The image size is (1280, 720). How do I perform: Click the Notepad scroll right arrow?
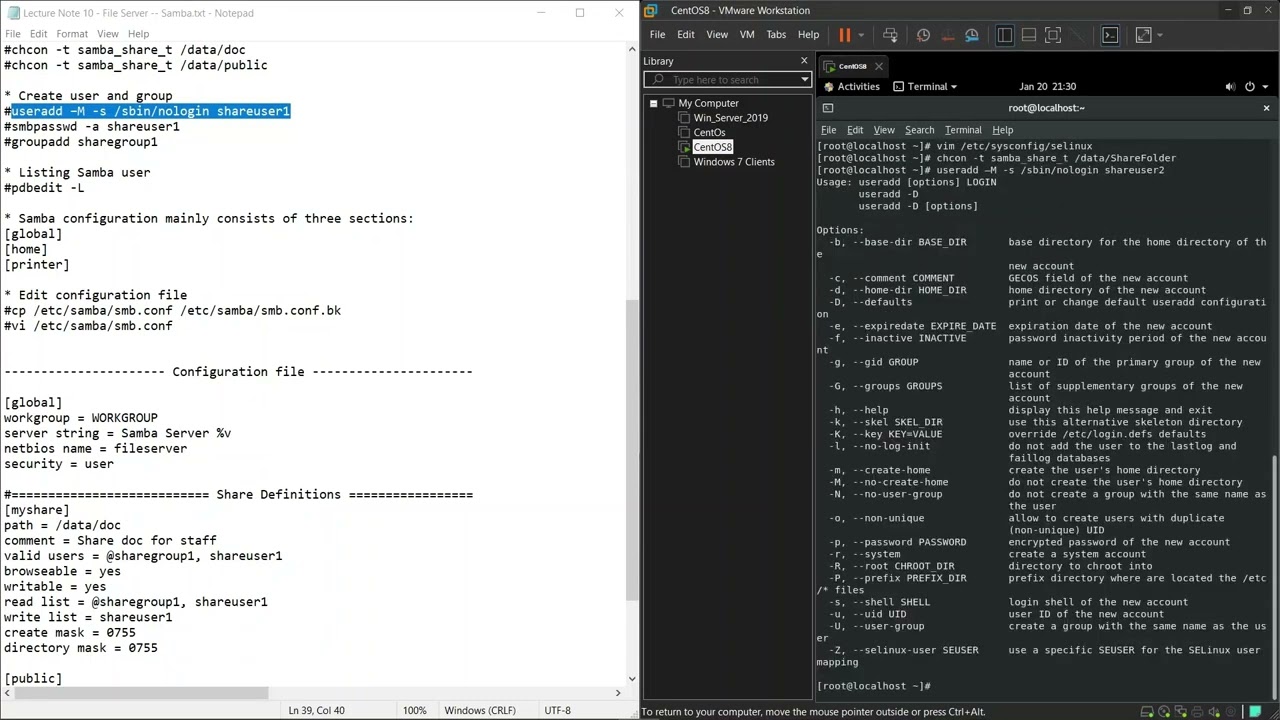pyautogui.click(x=617, y=693)
